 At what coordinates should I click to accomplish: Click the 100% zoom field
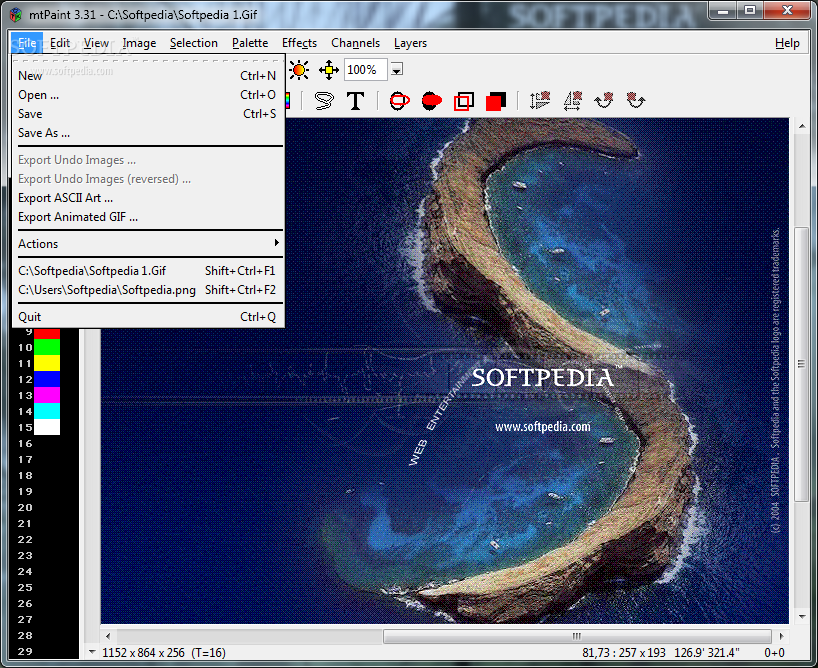pyautogui.click(x=365, y=70)
